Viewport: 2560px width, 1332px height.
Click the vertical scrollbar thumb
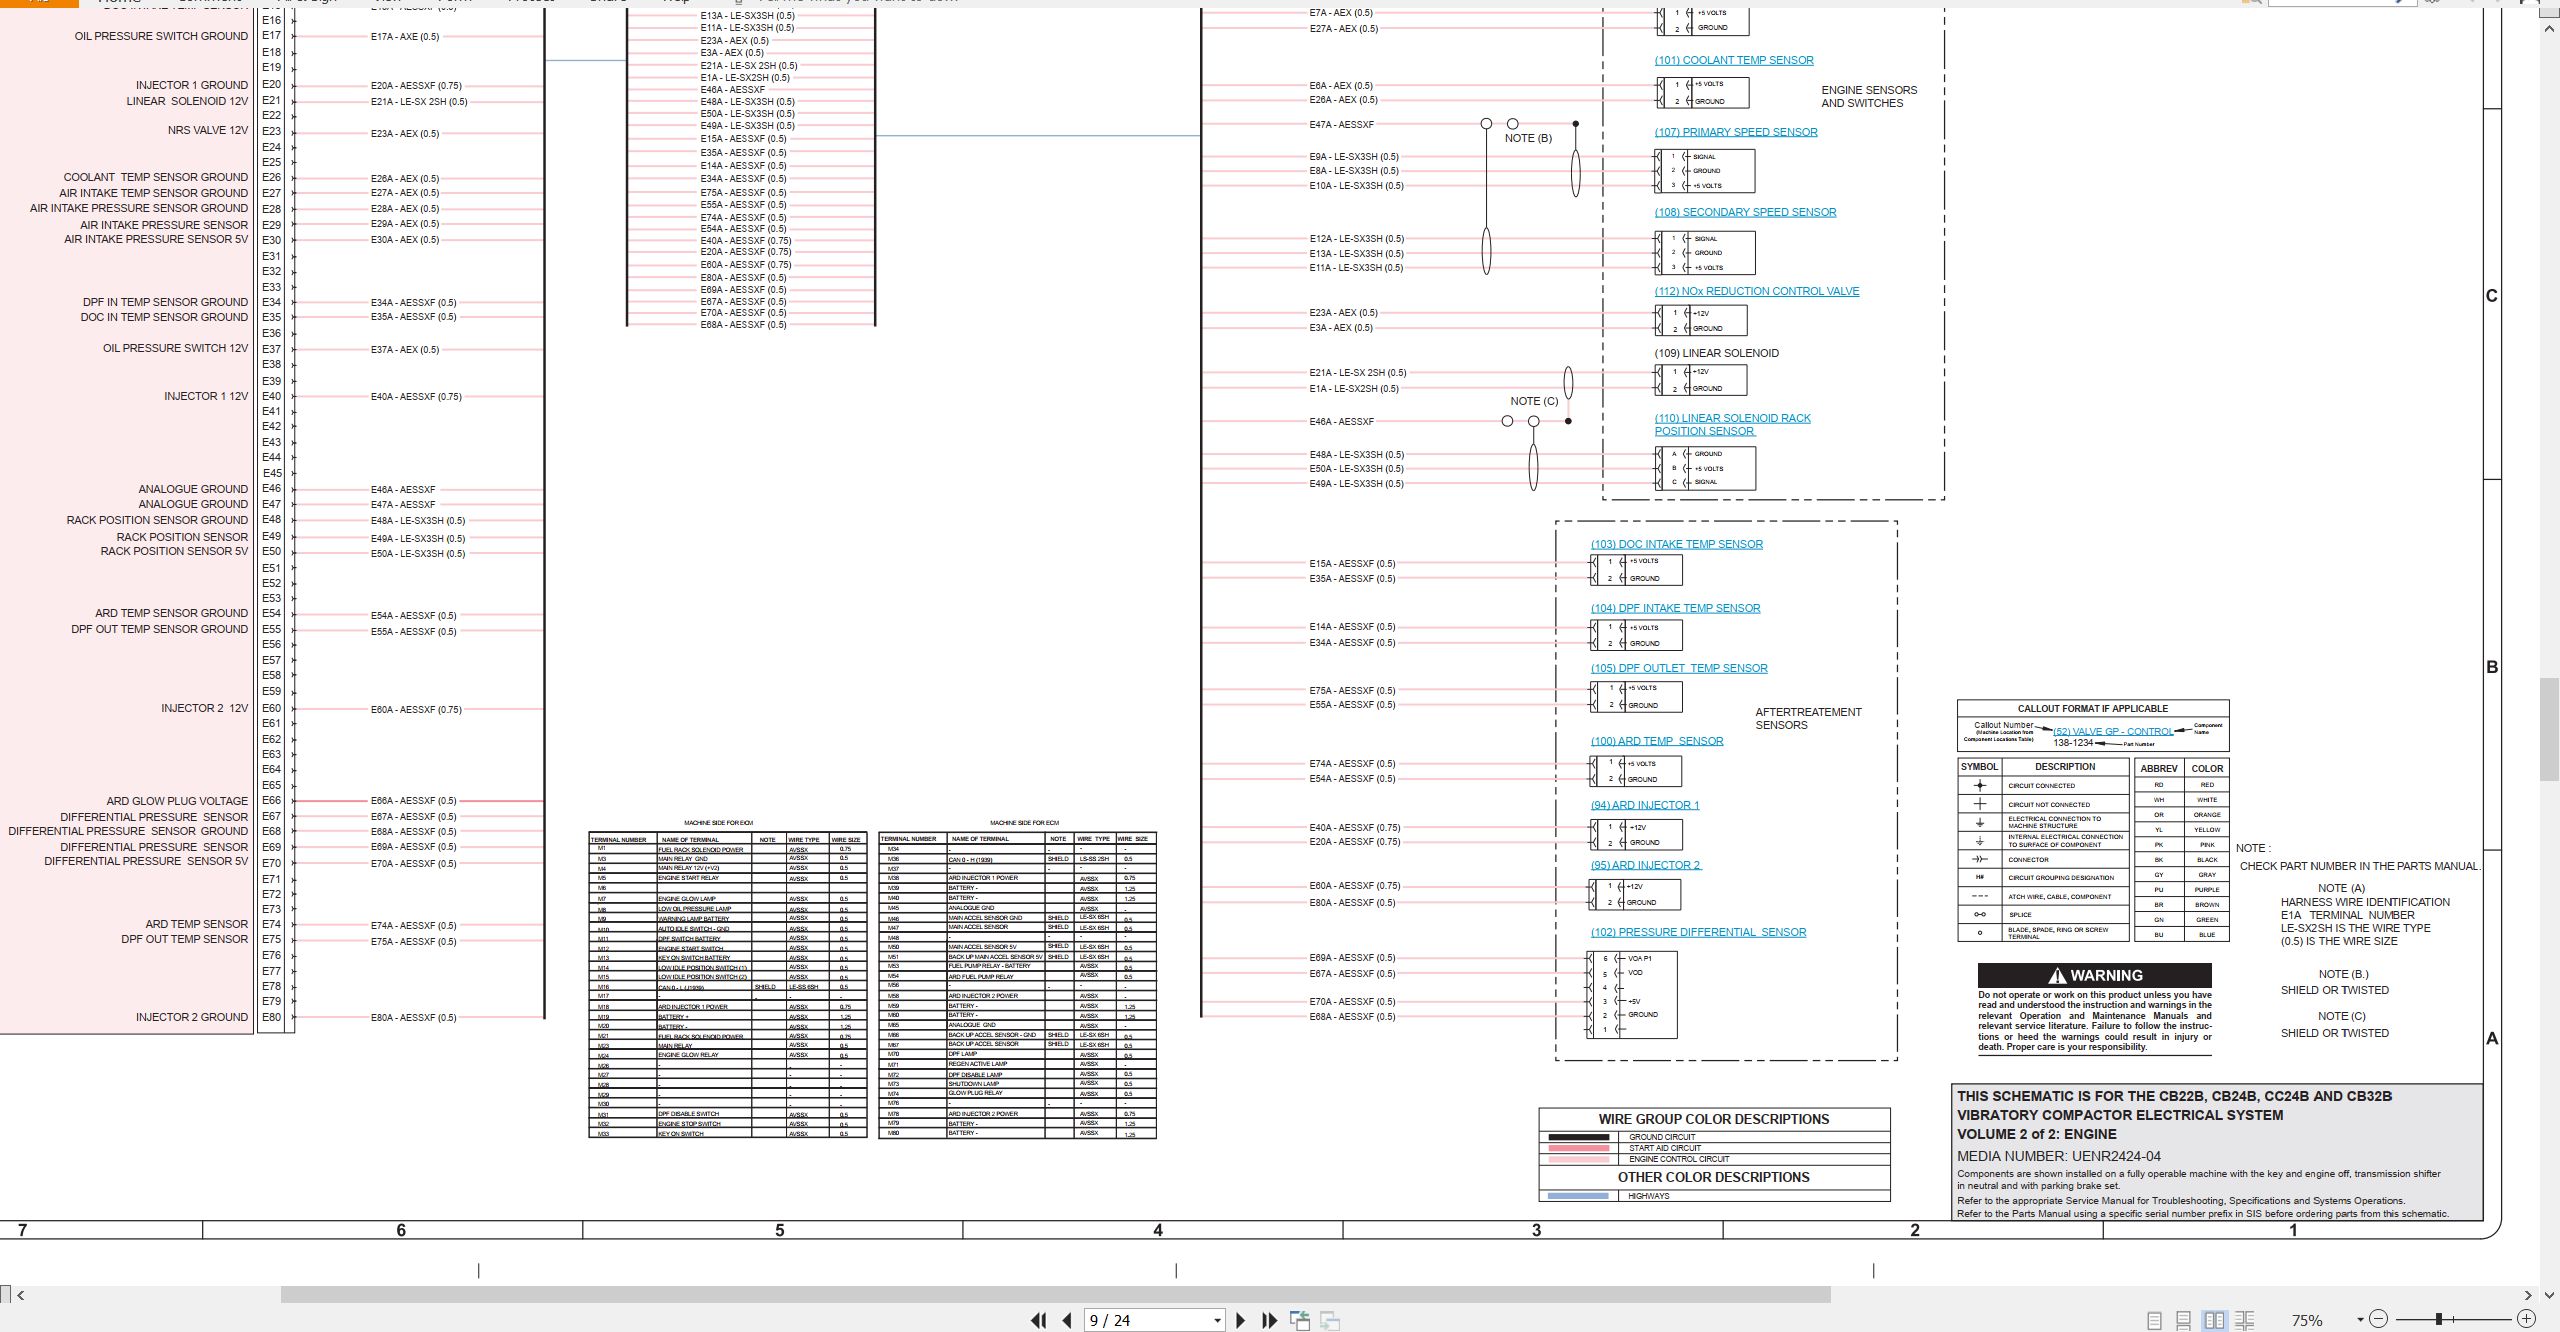tap(2550, 729)
